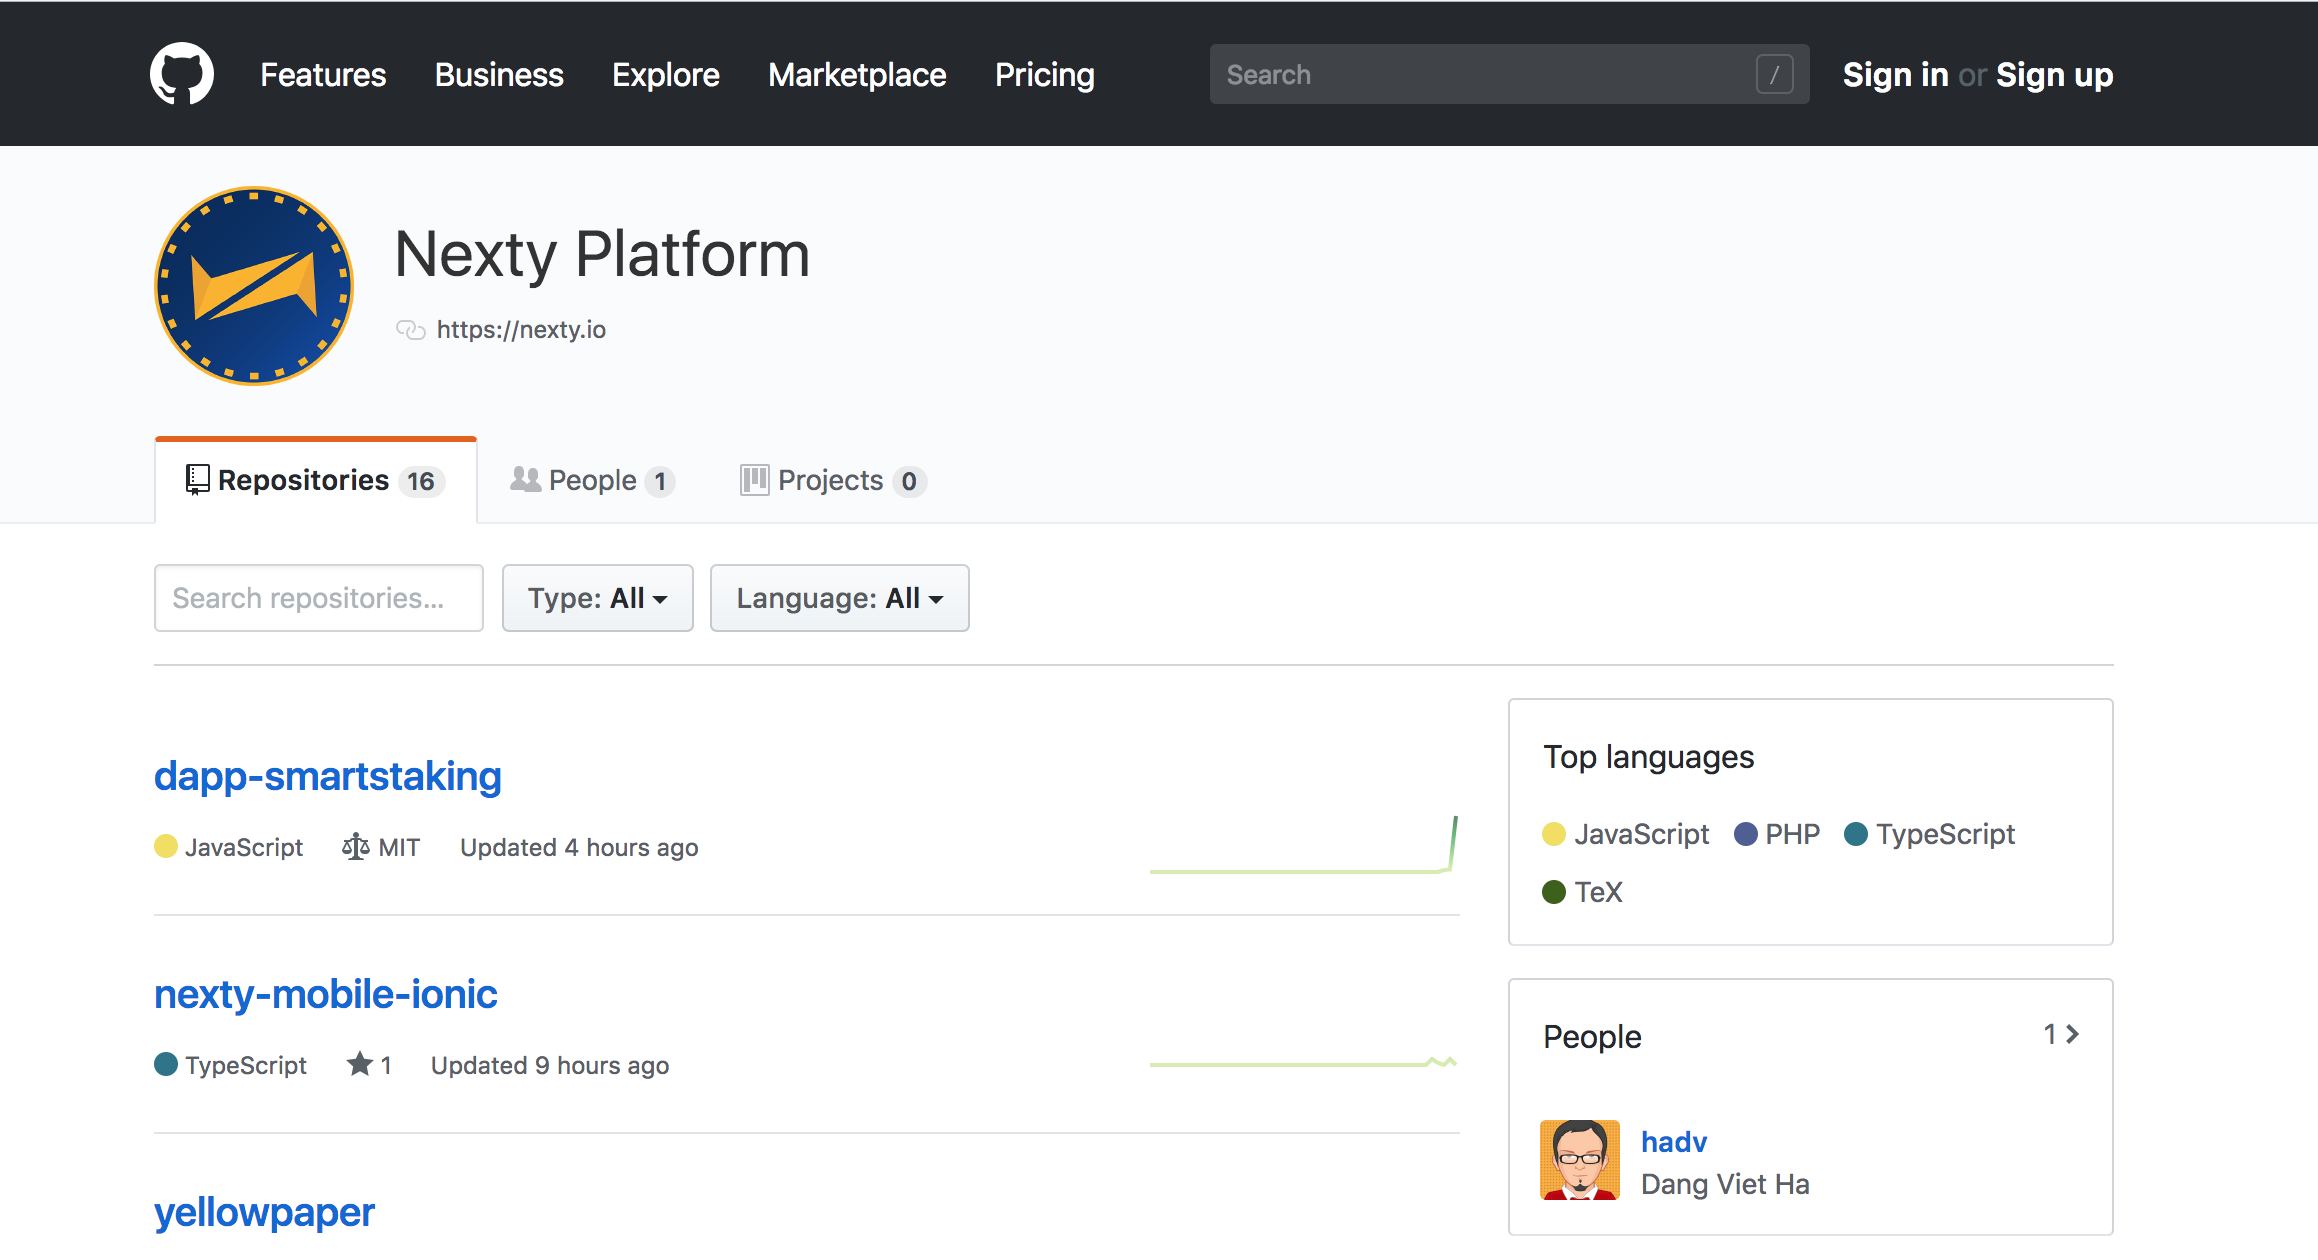Viewport: 2318px width, 1260px height.
Task: Open the Type: All dropdown
Action: pos(597,598)
